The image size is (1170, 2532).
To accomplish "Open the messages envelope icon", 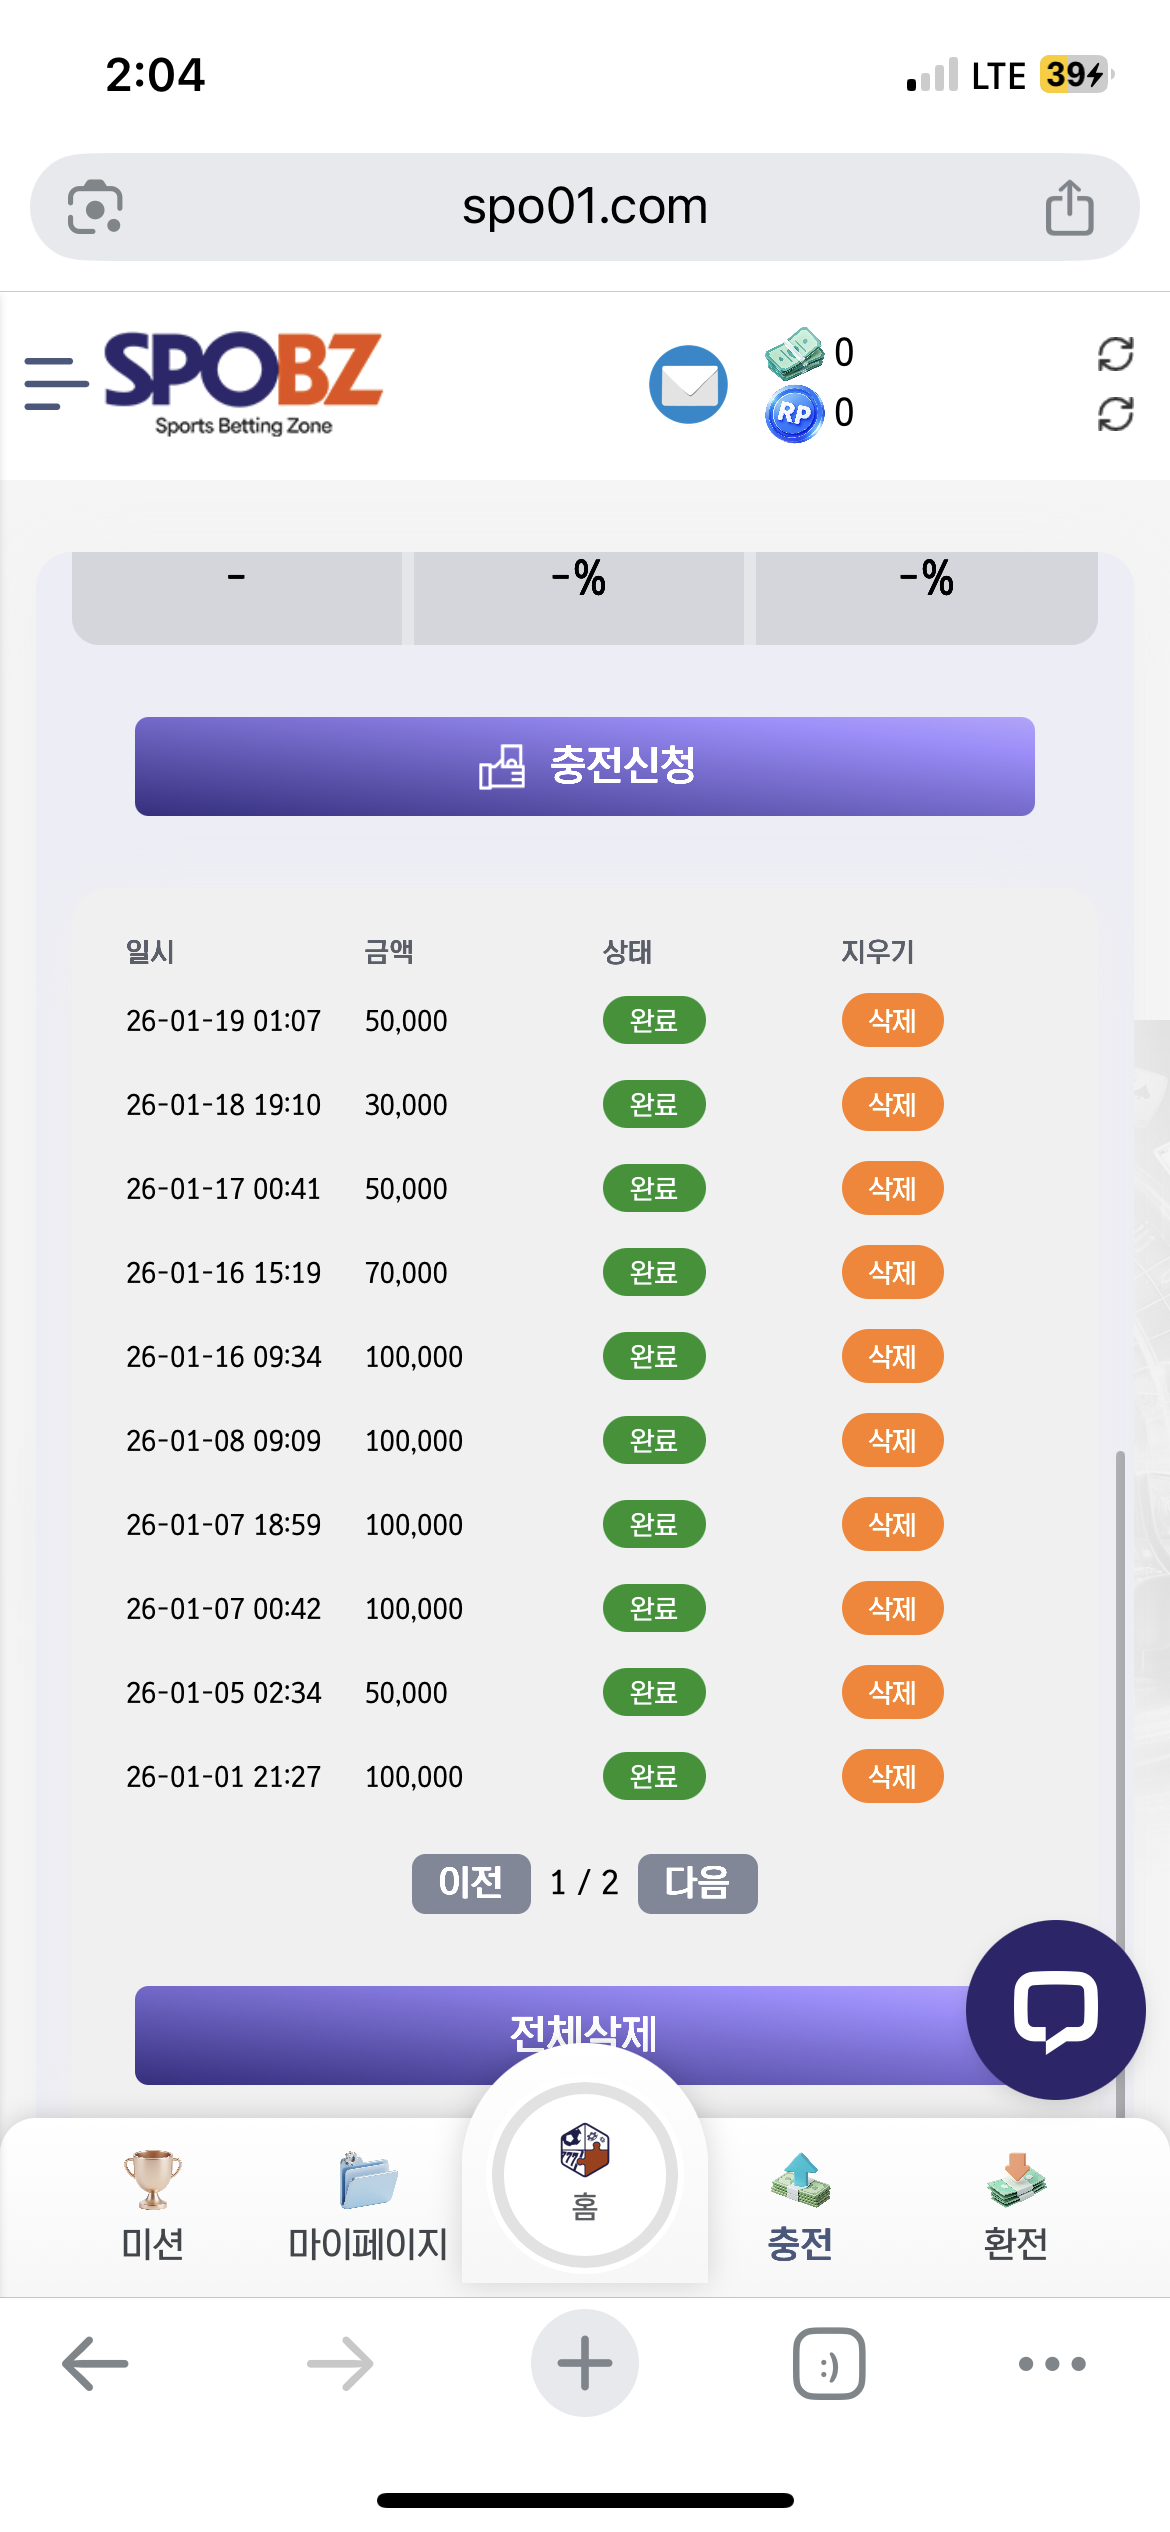I will [688, 384].
